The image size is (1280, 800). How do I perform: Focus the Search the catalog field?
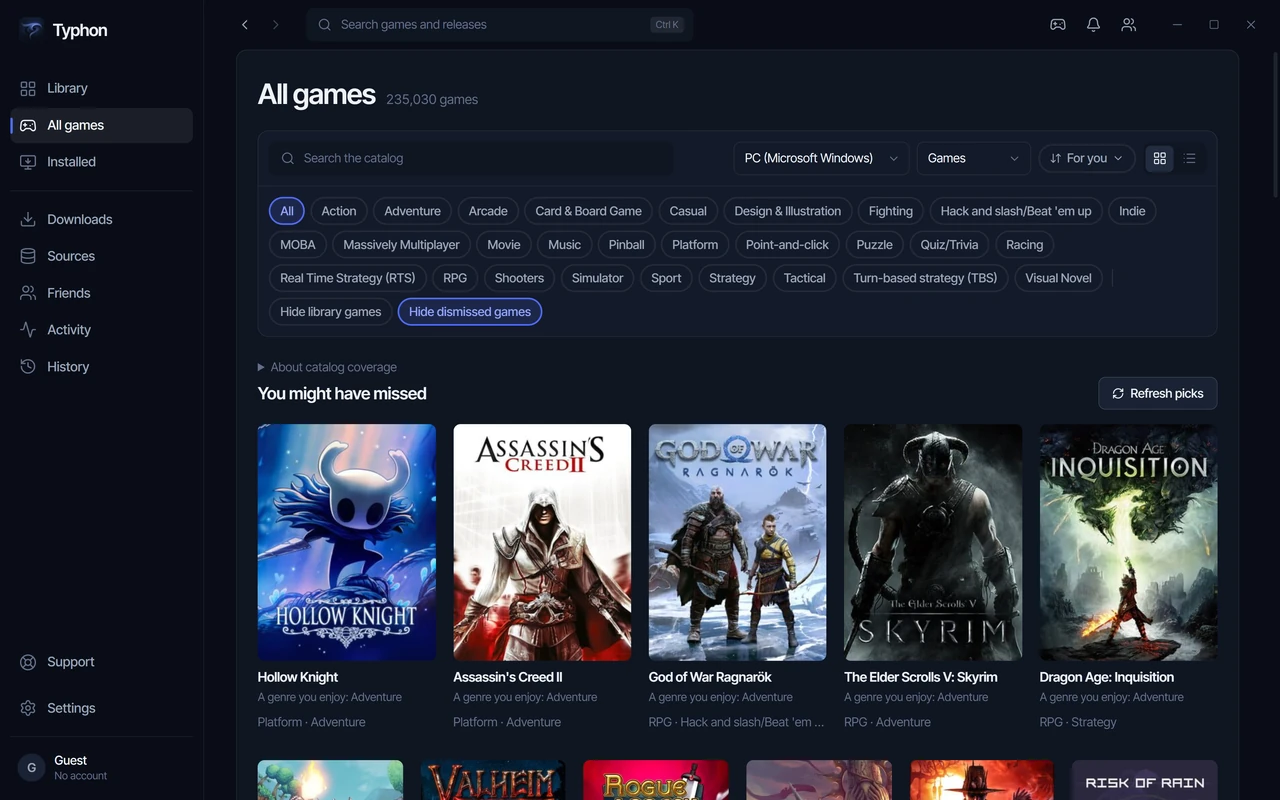[x=471, y=158]
